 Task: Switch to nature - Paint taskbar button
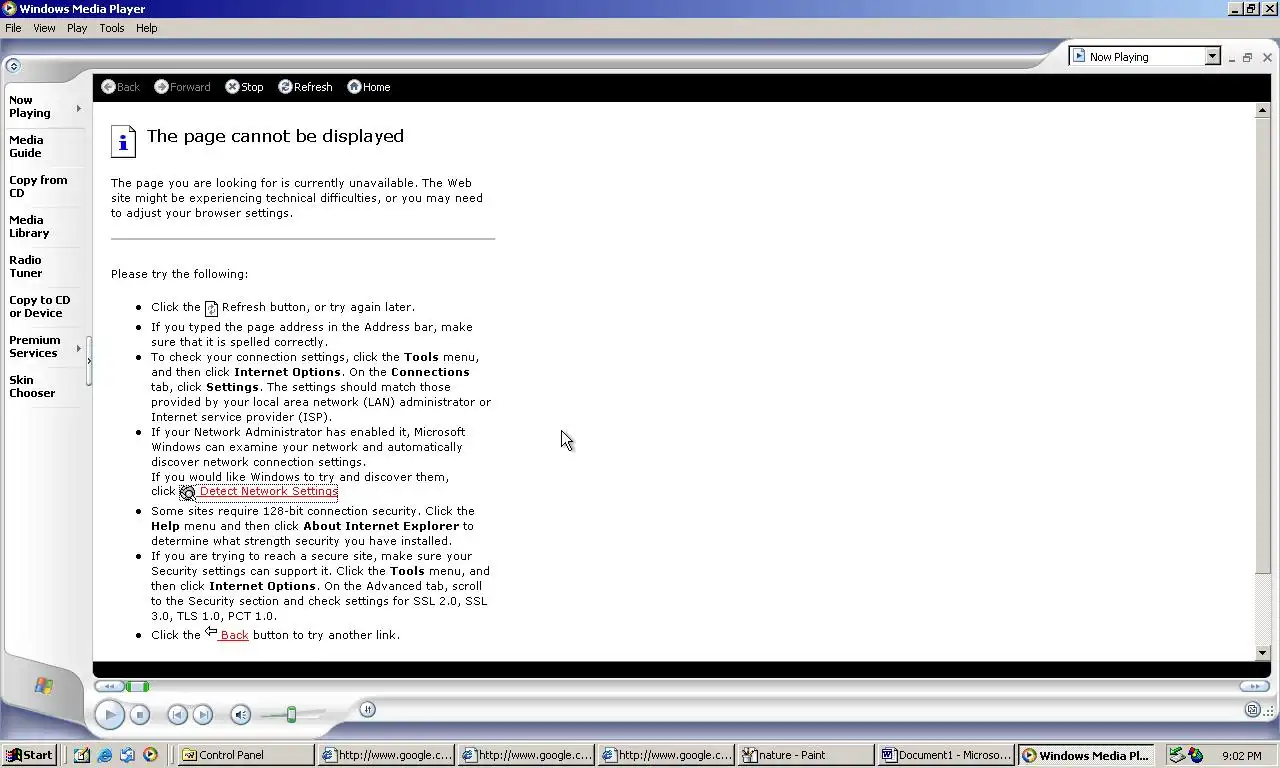[804, 755]
